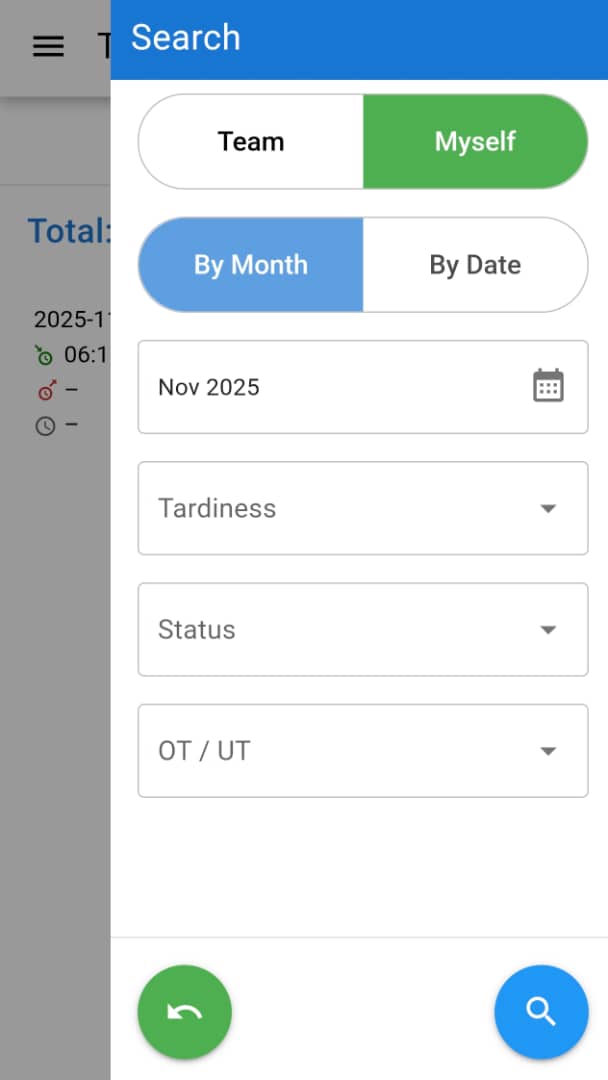Open the hamburger navigation menu
The image size is (608, 1080).
(48, 46)
